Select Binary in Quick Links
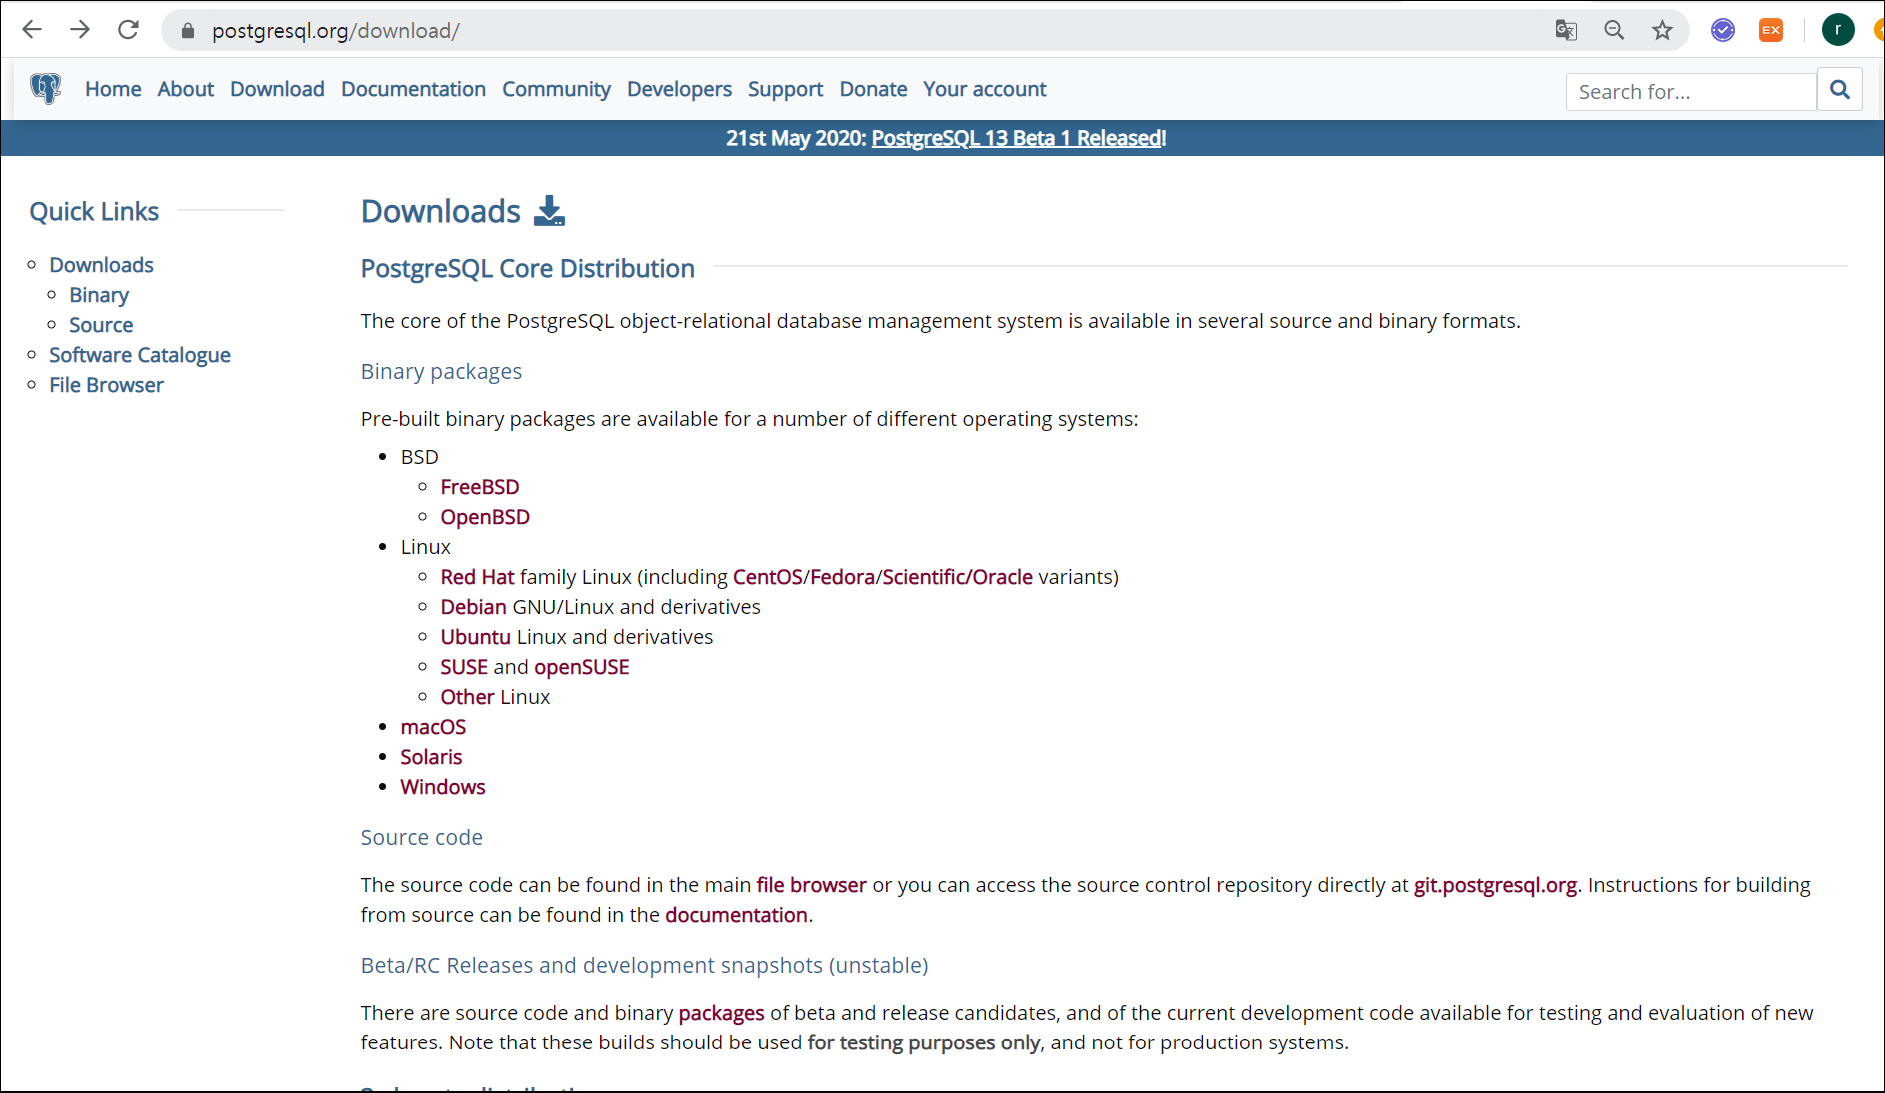The image size is (1885, 1093). 99,295
